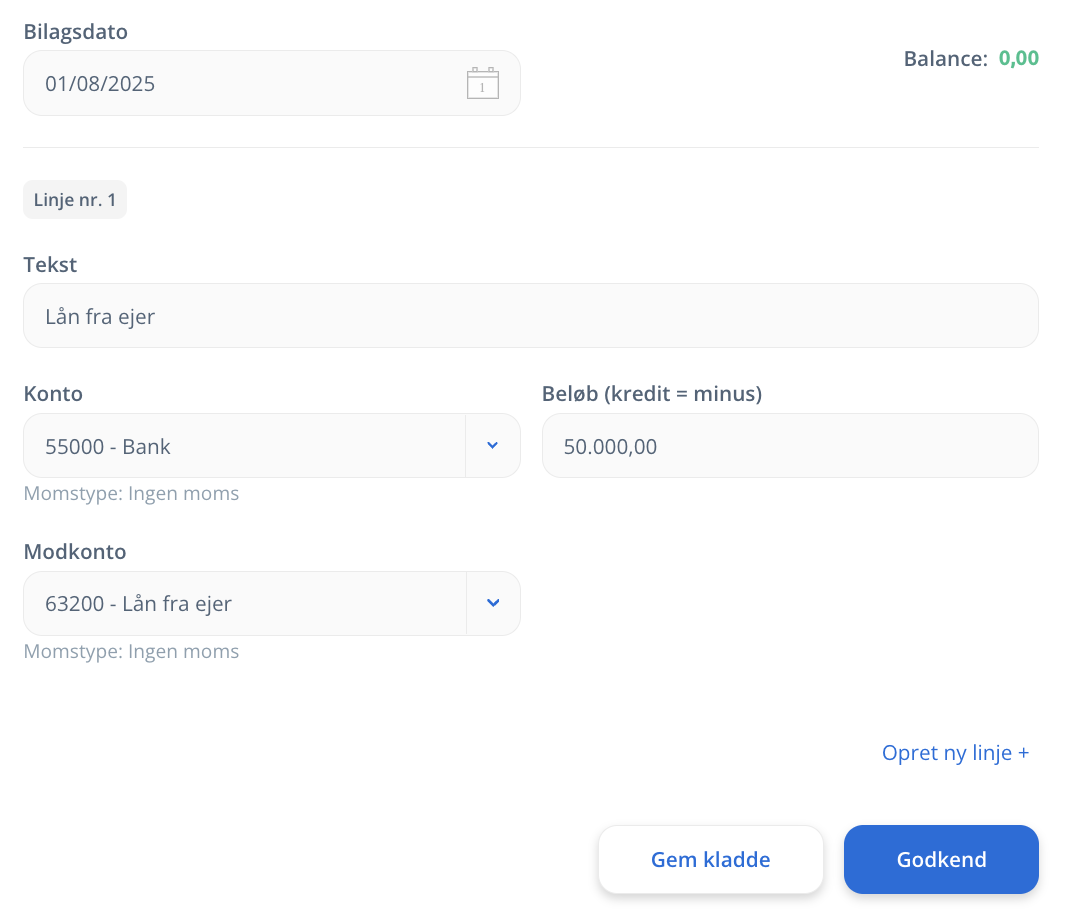Select the "Linje nr. 1" badge
1068x918 pixels.
tap(75, 200)
